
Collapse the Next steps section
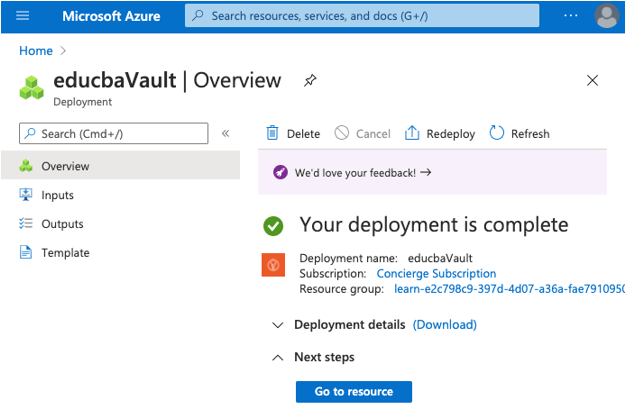coord(277,357)
